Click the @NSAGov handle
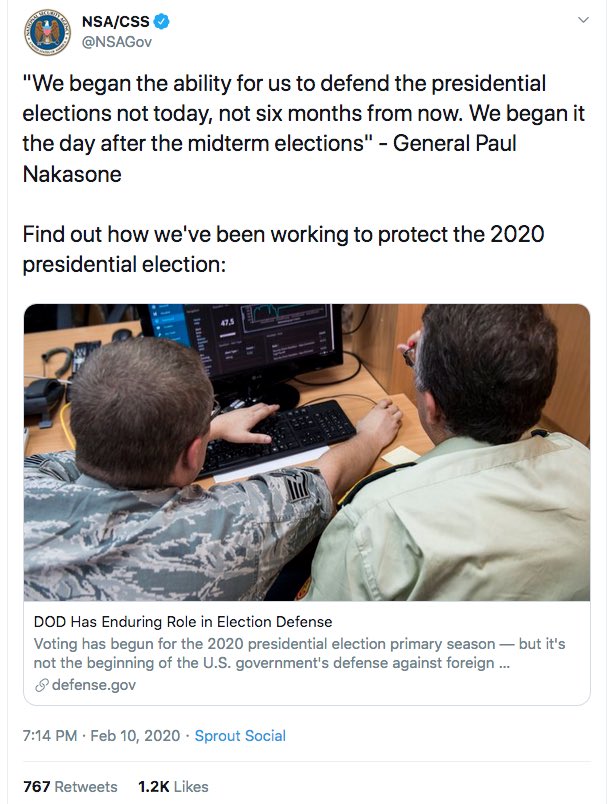The width and height of the screenshot is (607, 804). pyautogui.click(x=117, y=43)
